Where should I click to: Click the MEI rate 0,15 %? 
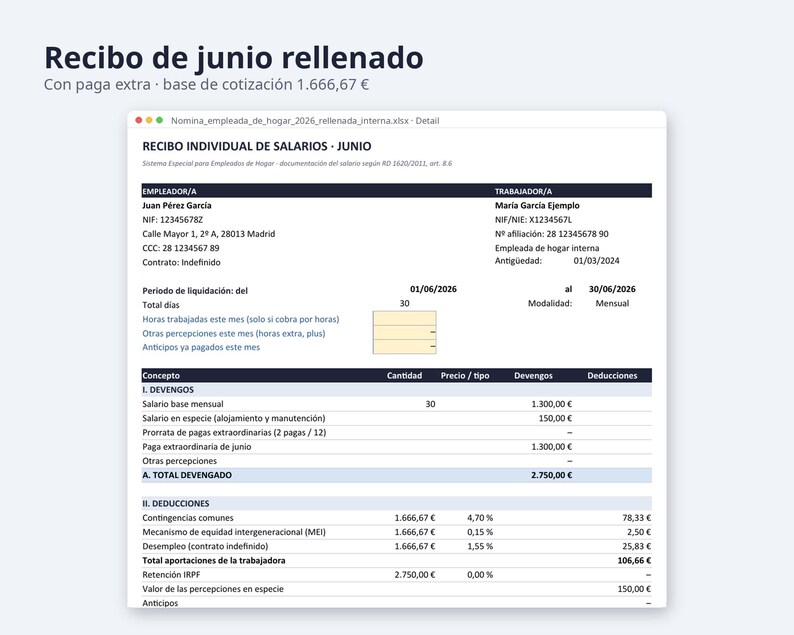[x=480, y=532]
